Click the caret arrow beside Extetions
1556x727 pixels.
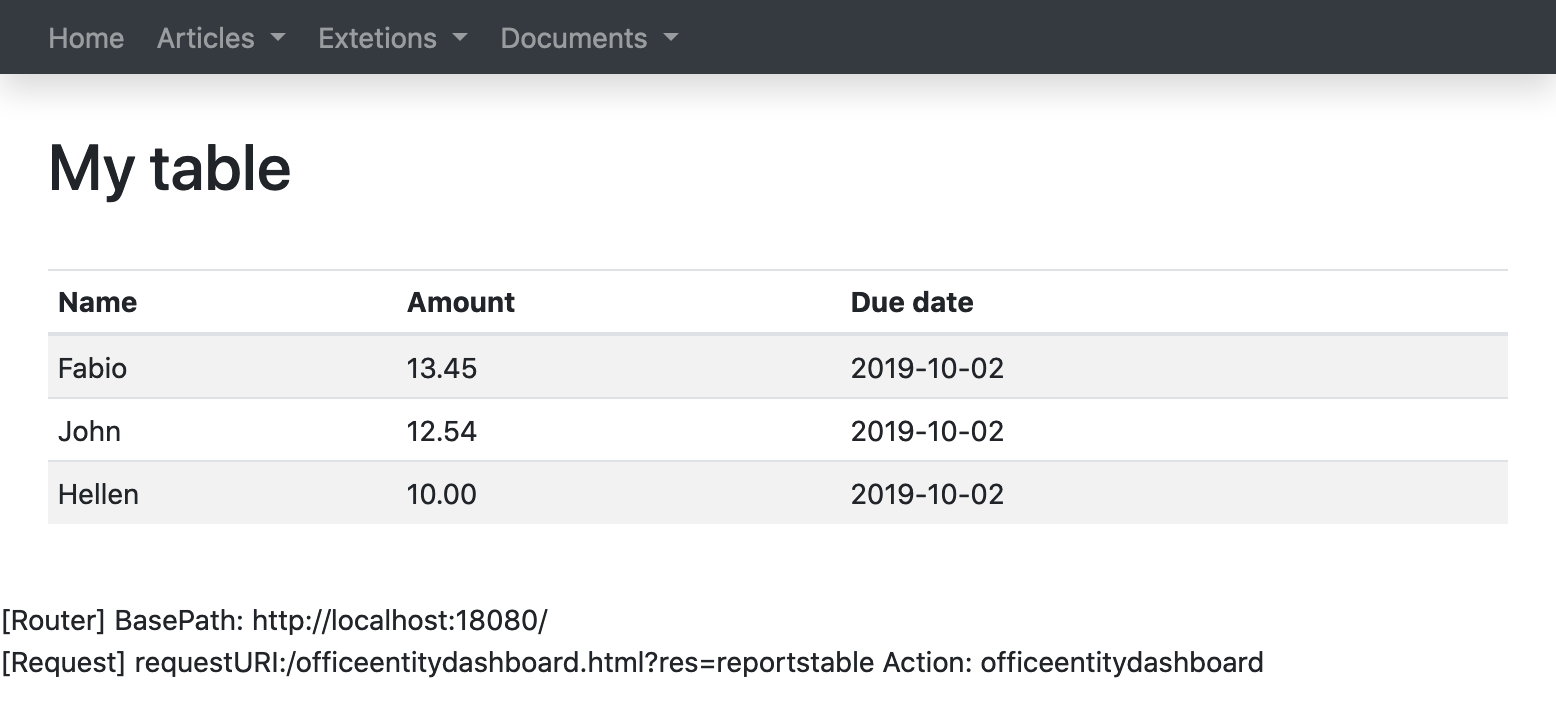(460, 38)
